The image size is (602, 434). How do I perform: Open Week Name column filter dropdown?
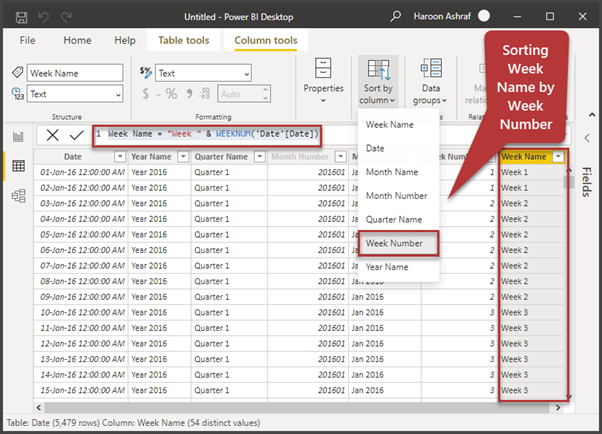pos(558,156)
